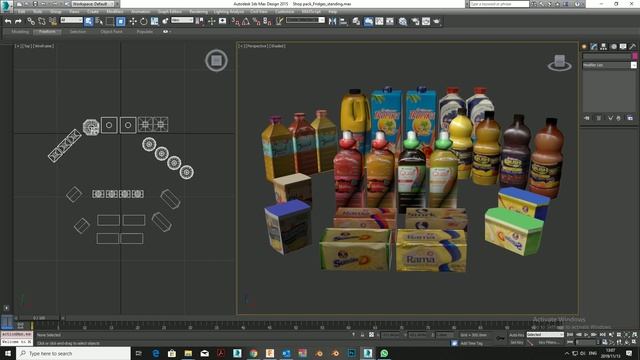Select the Select and Move tool
Image resolution: width=640 pixels, height=360 pixels.
point(133,21)
